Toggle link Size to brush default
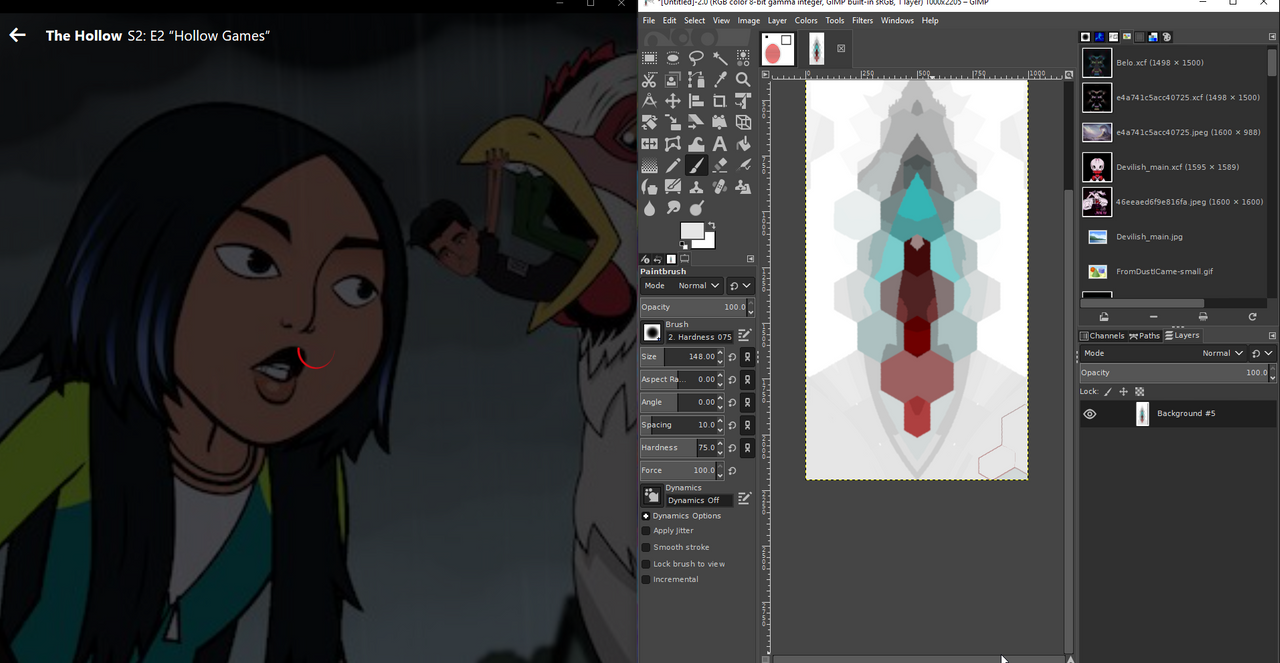 click(747, 357)
